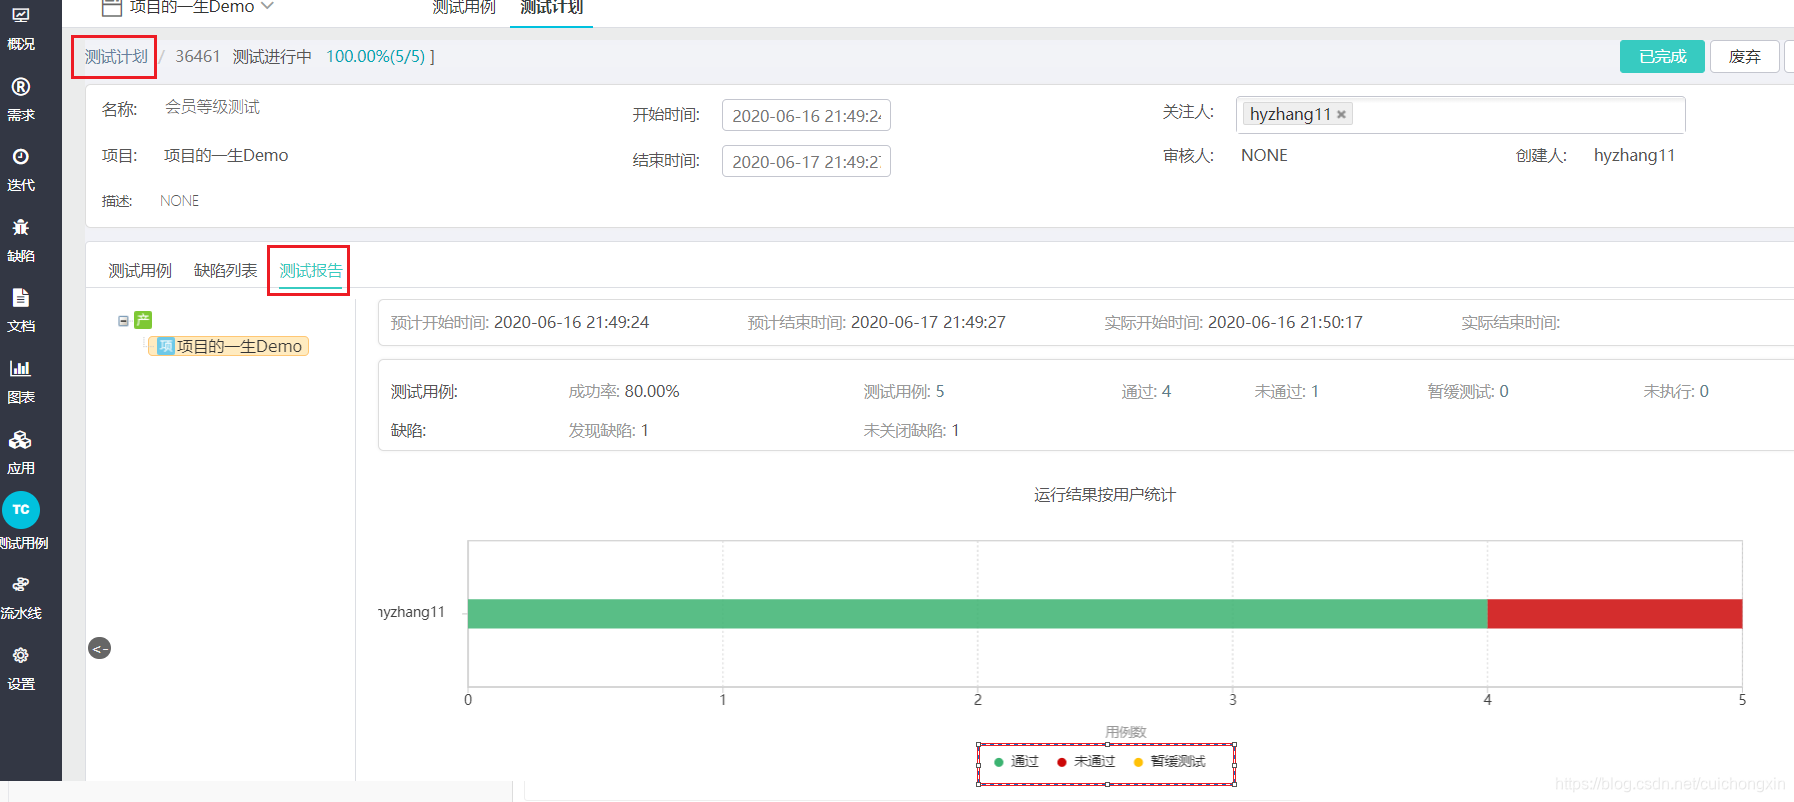Click the project icon beside 项目的一生Demo header
The width and height of the screenshot is (1794, 802).
112,7
